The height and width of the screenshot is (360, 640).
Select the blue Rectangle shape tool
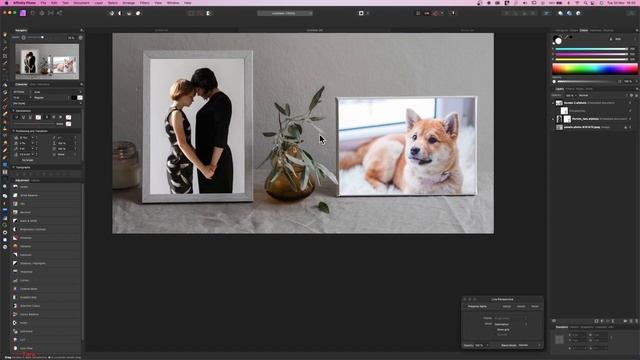5,164
